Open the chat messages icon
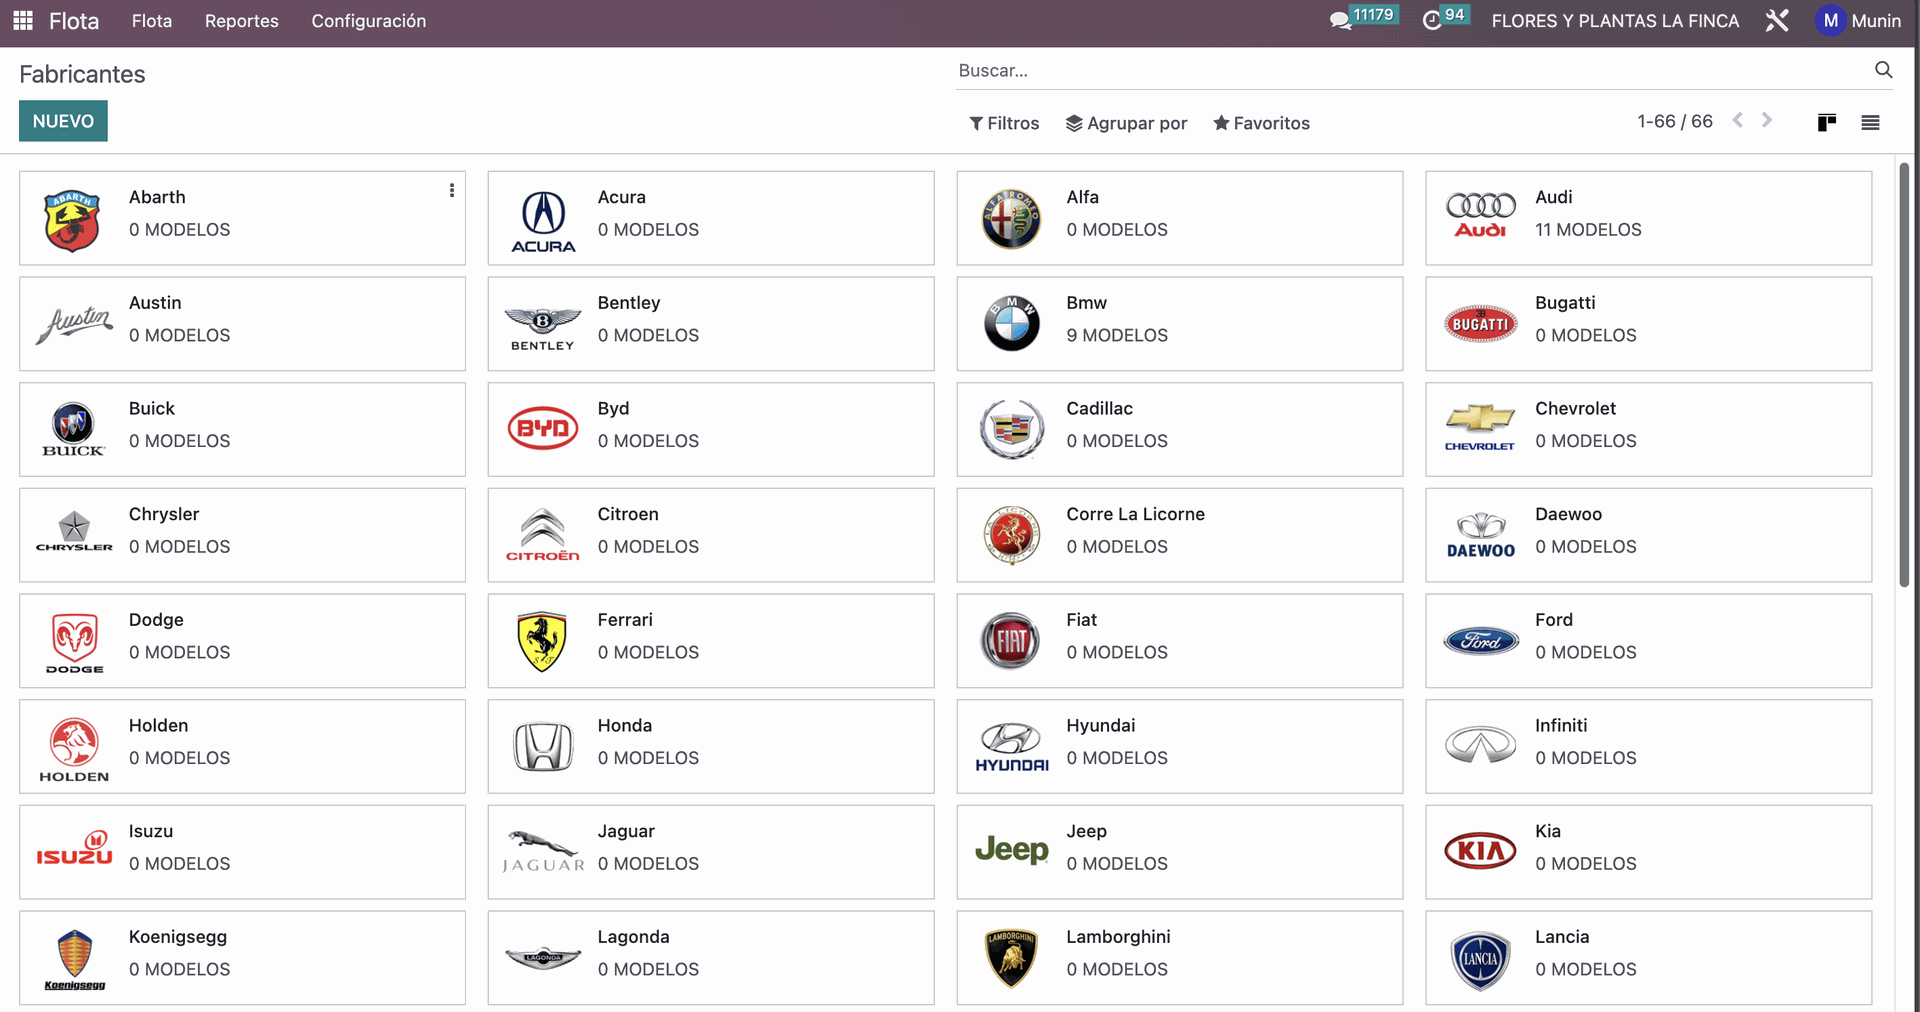The width and height of the screenshot is (1920, 1012). coord(1340,21)
